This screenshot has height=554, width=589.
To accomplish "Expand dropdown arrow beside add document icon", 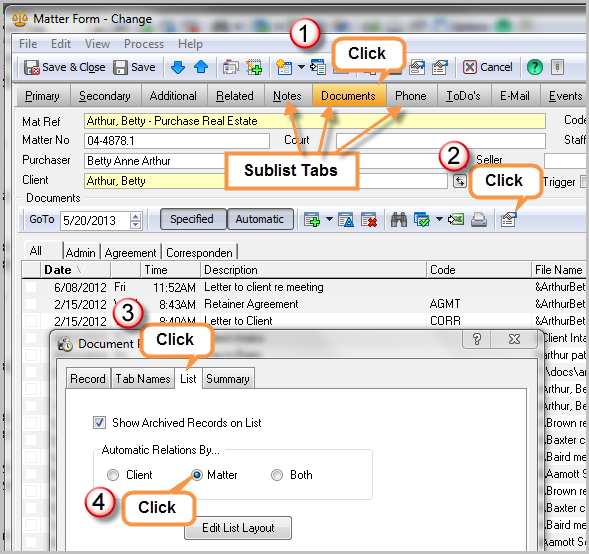I will [x=329, y=219].
